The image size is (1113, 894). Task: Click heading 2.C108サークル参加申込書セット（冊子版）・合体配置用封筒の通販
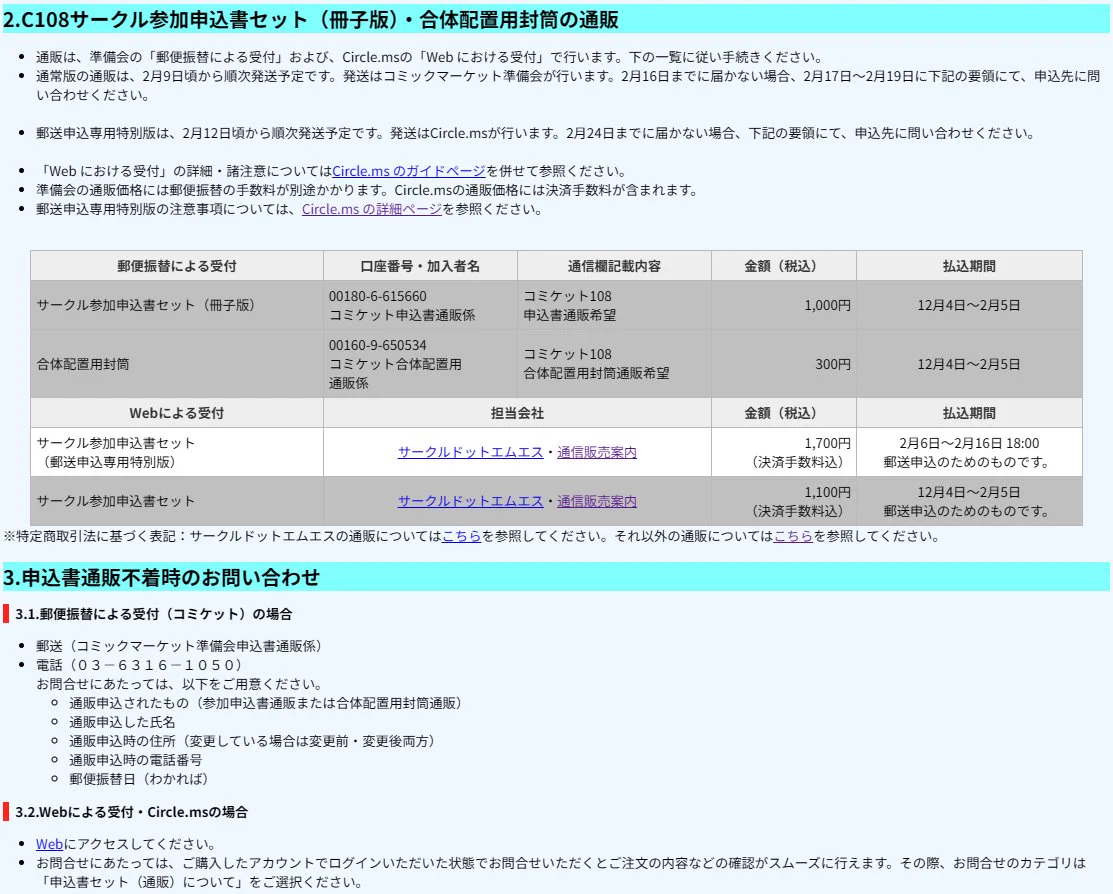[x=556, y=19]
